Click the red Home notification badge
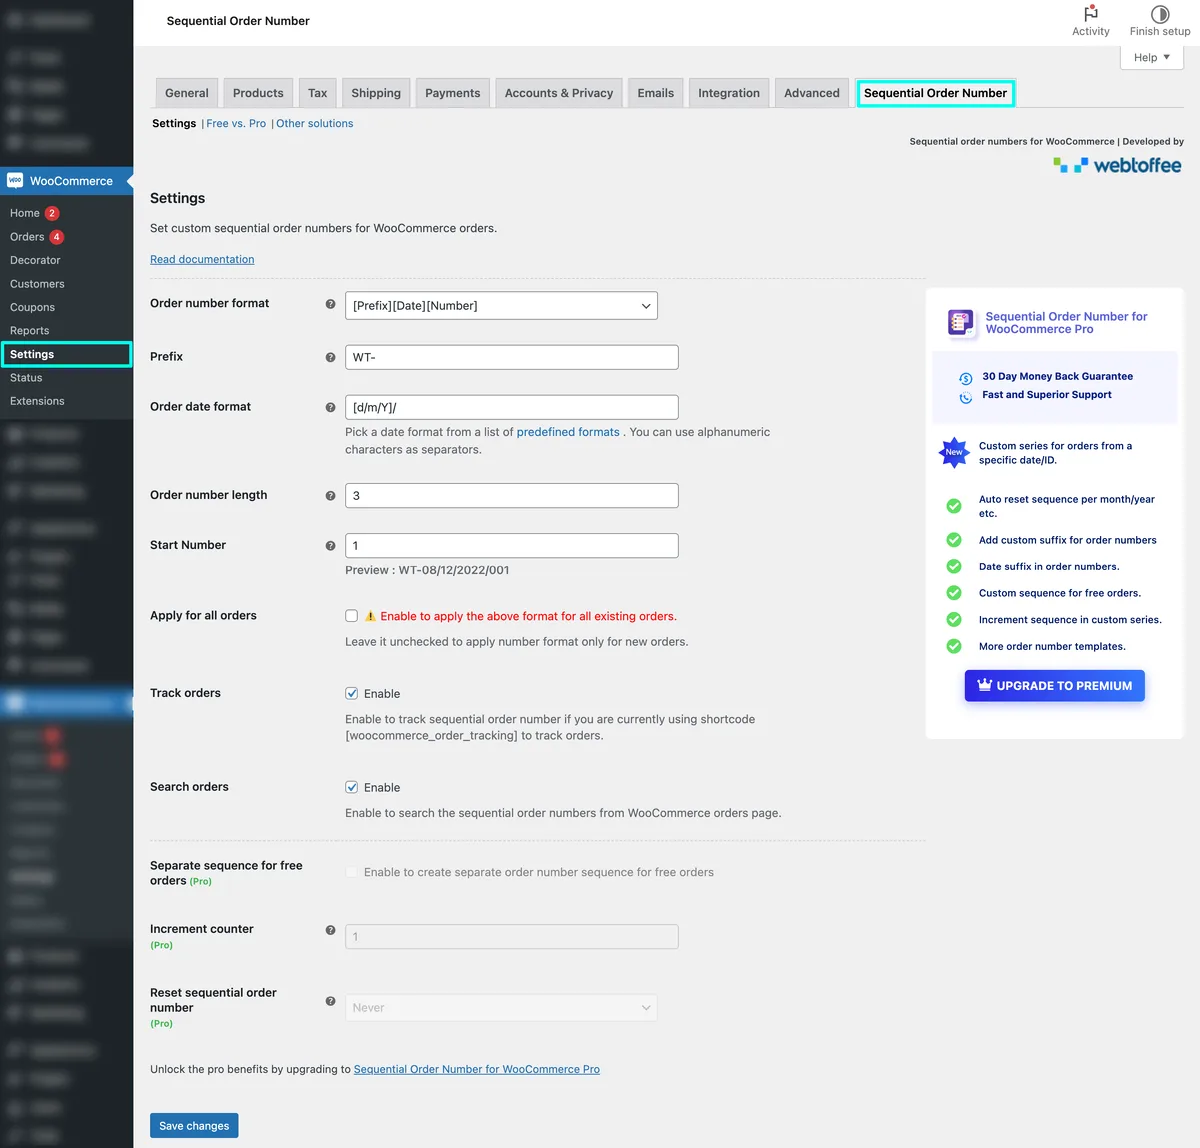Viewport: 1200px width, 1148px height. (x=52, y=213)
